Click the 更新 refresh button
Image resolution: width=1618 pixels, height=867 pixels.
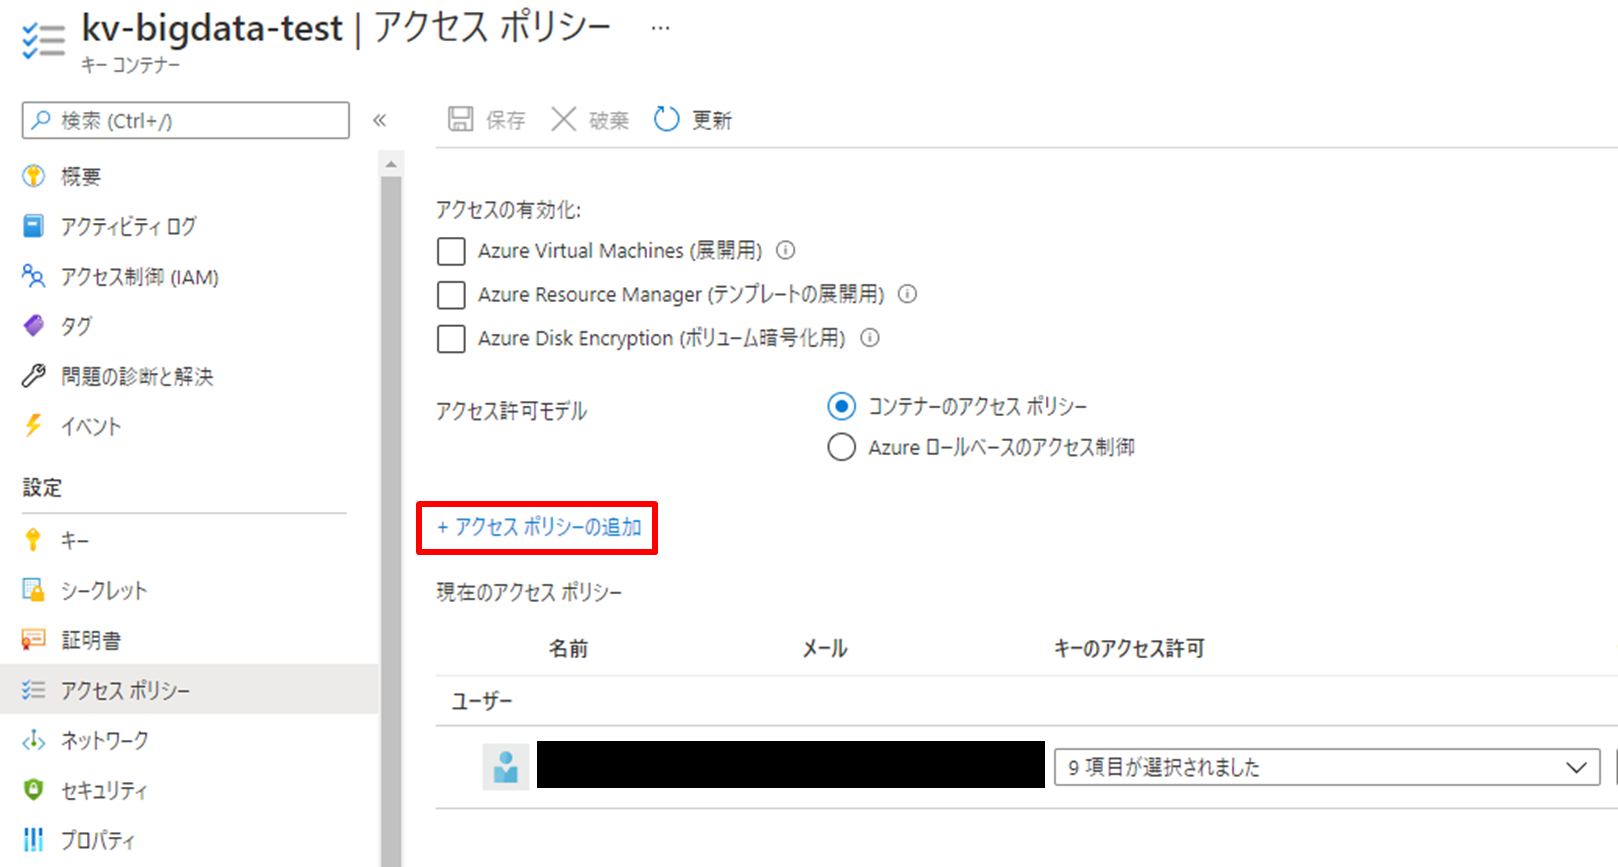693,120
